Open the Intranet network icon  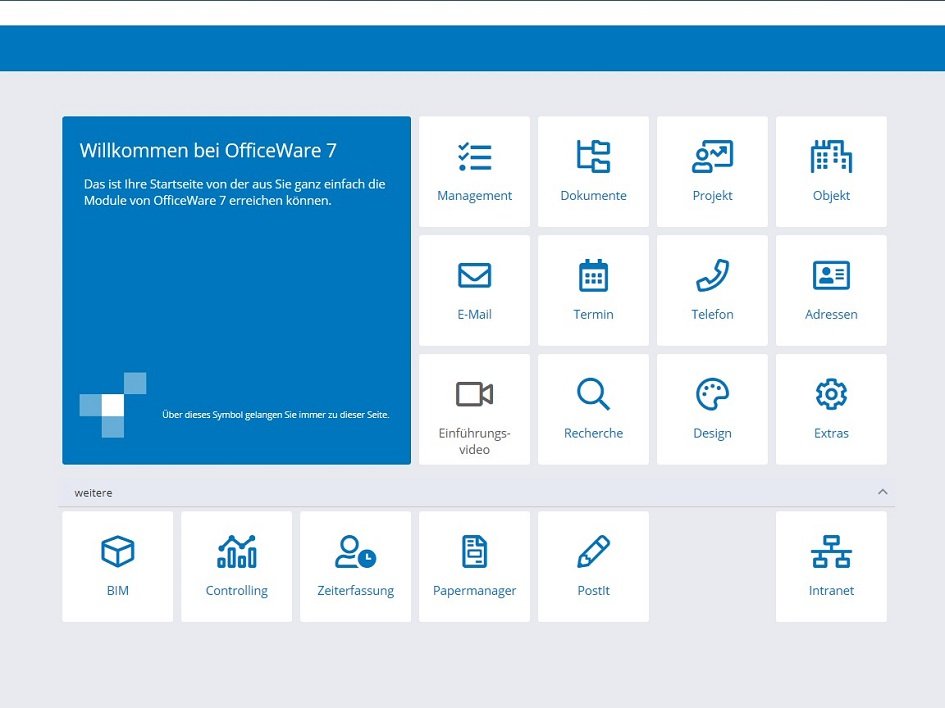(831, 552)
